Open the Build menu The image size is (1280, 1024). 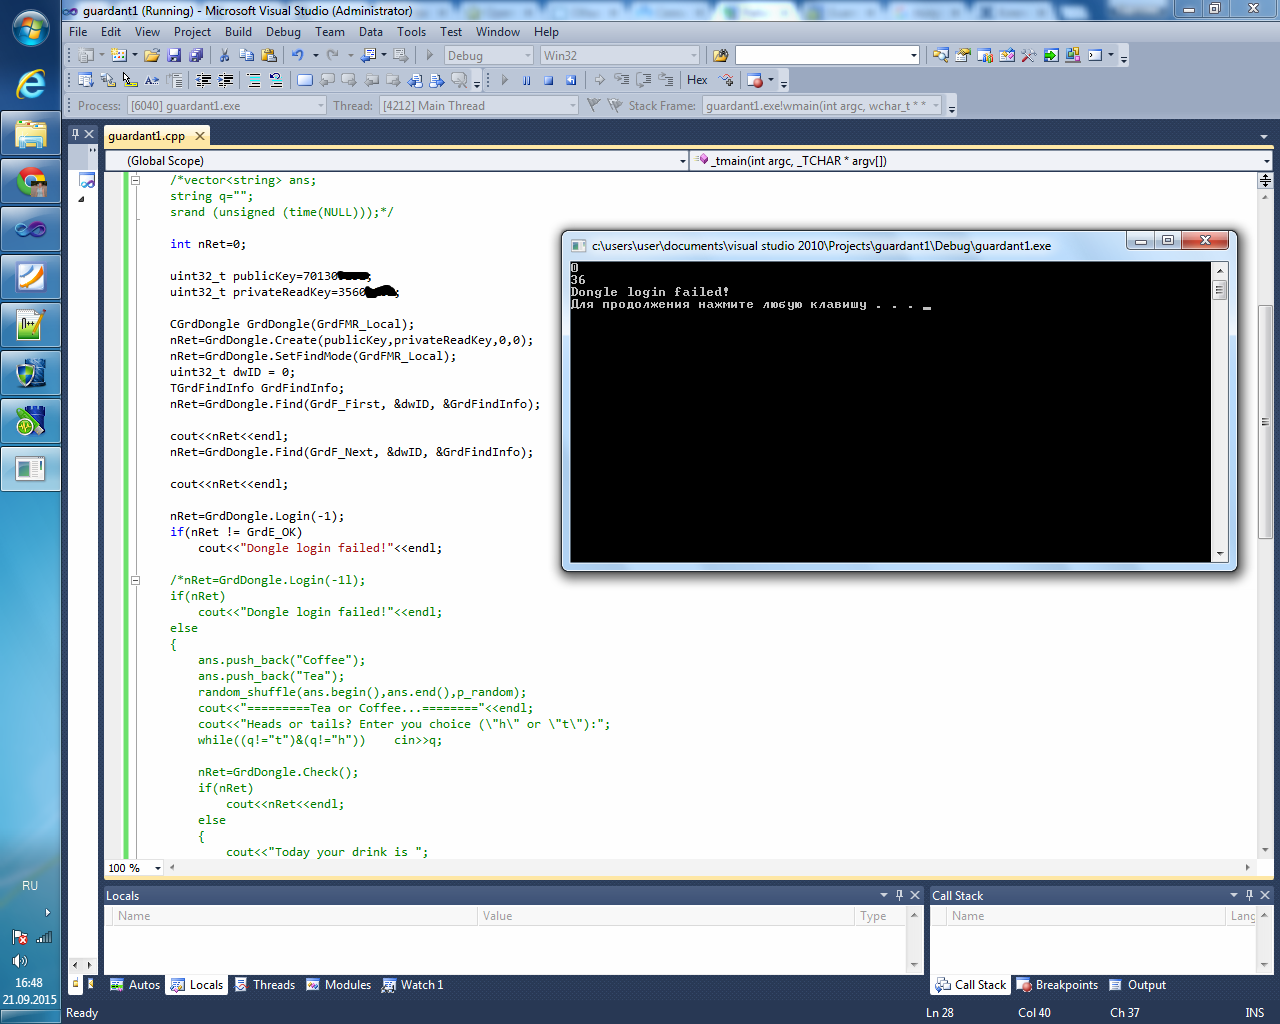(x=238, y=32)
